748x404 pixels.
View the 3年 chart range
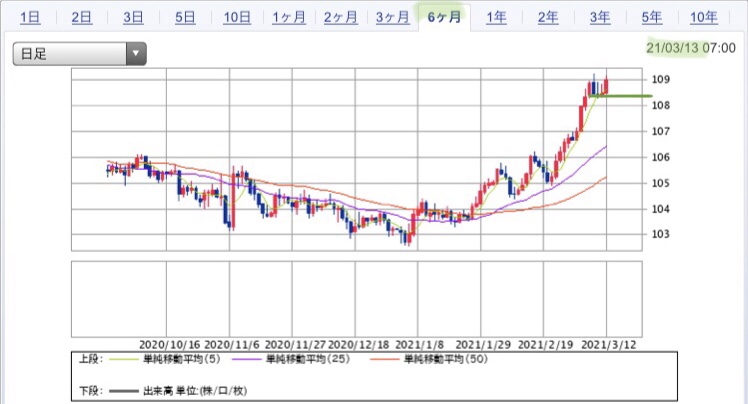[x=600, y=18]
